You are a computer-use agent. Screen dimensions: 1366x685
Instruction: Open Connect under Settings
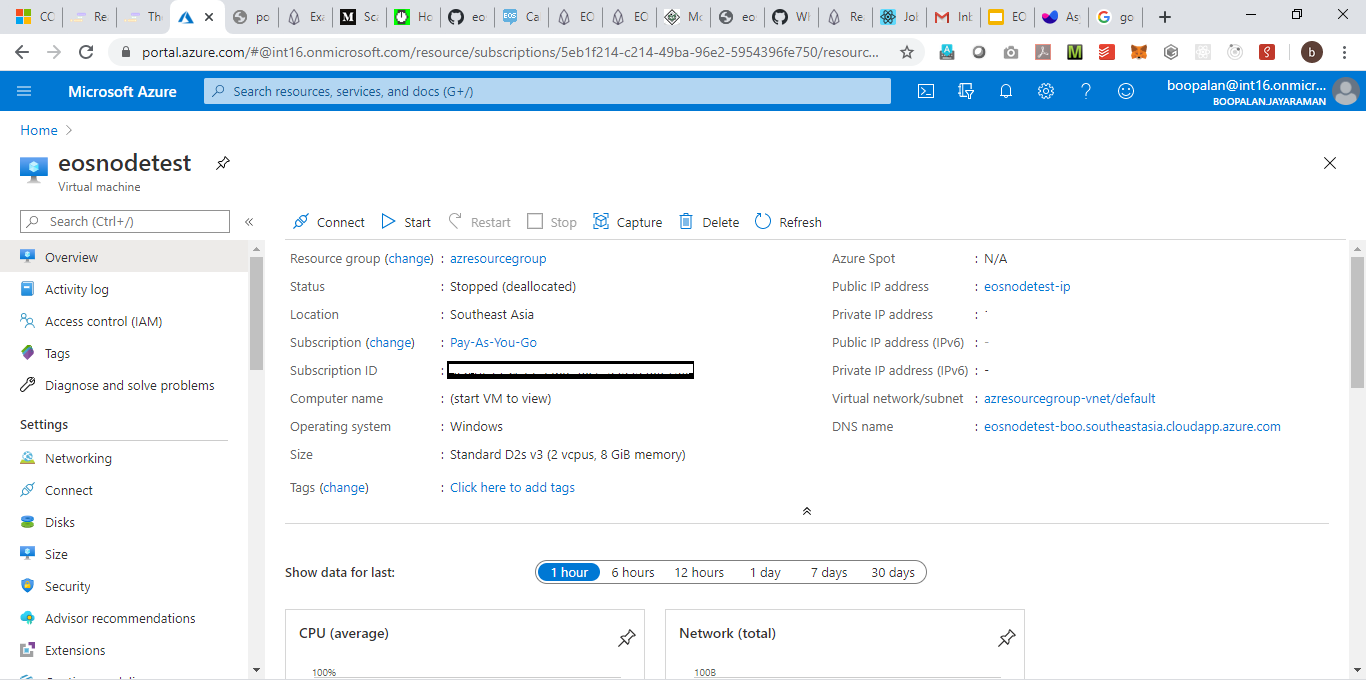(x=124, y=490)
